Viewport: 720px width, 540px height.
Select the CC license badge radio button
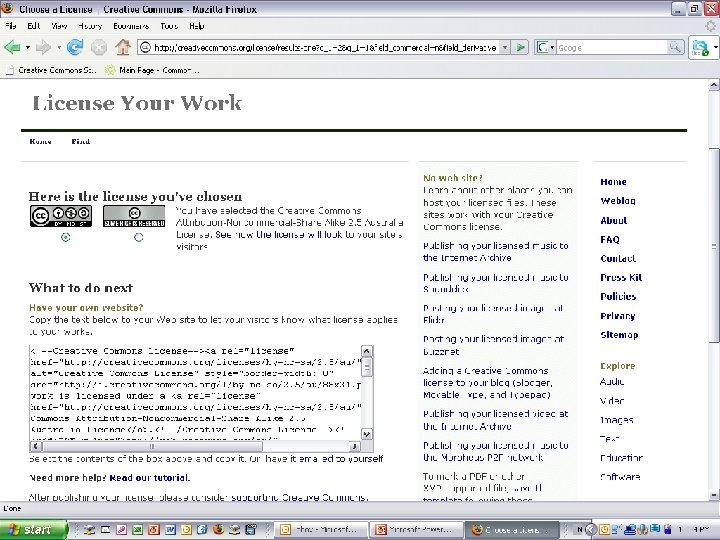click(66, 237)
